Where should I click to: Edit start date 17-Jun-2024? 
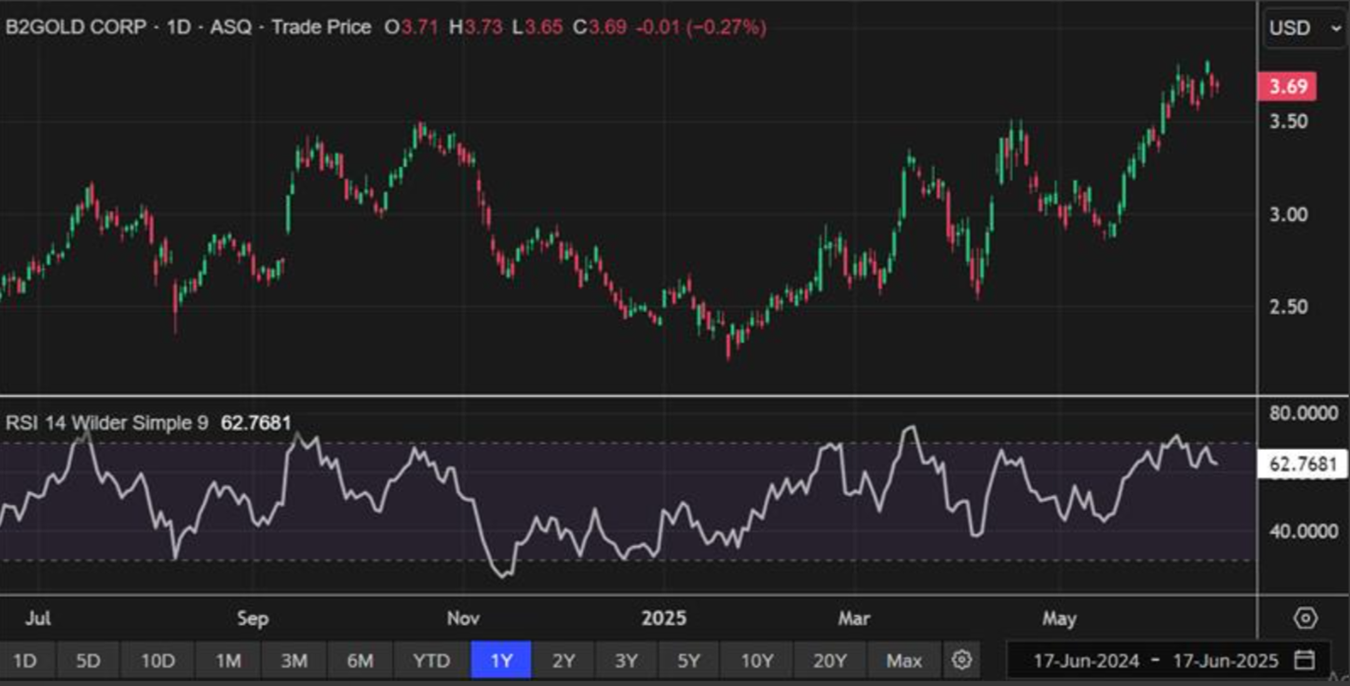pyautogui.click(x=1086, y=661)
